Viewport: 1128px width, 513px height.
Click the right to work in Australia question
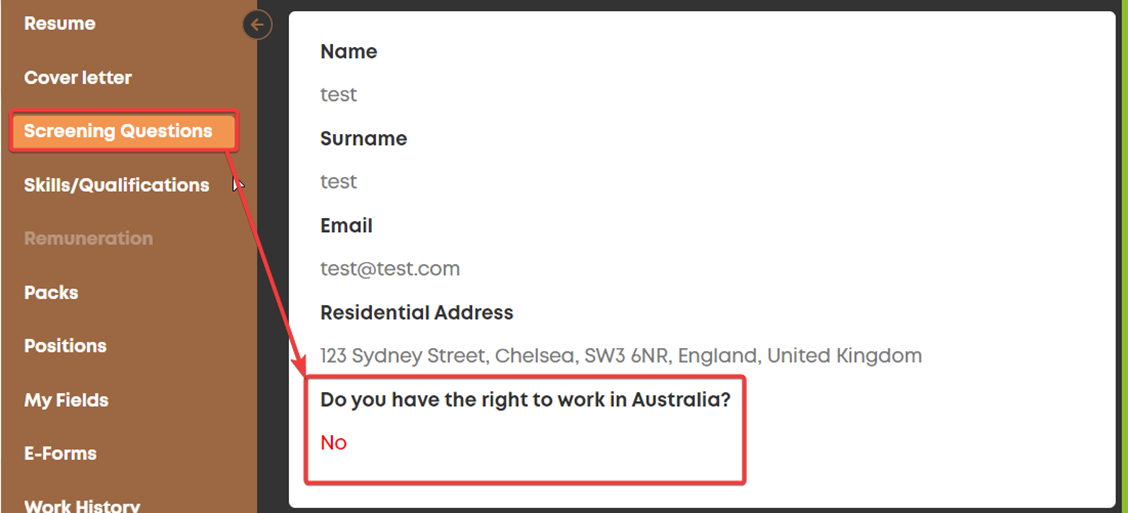tap(525, 400)
